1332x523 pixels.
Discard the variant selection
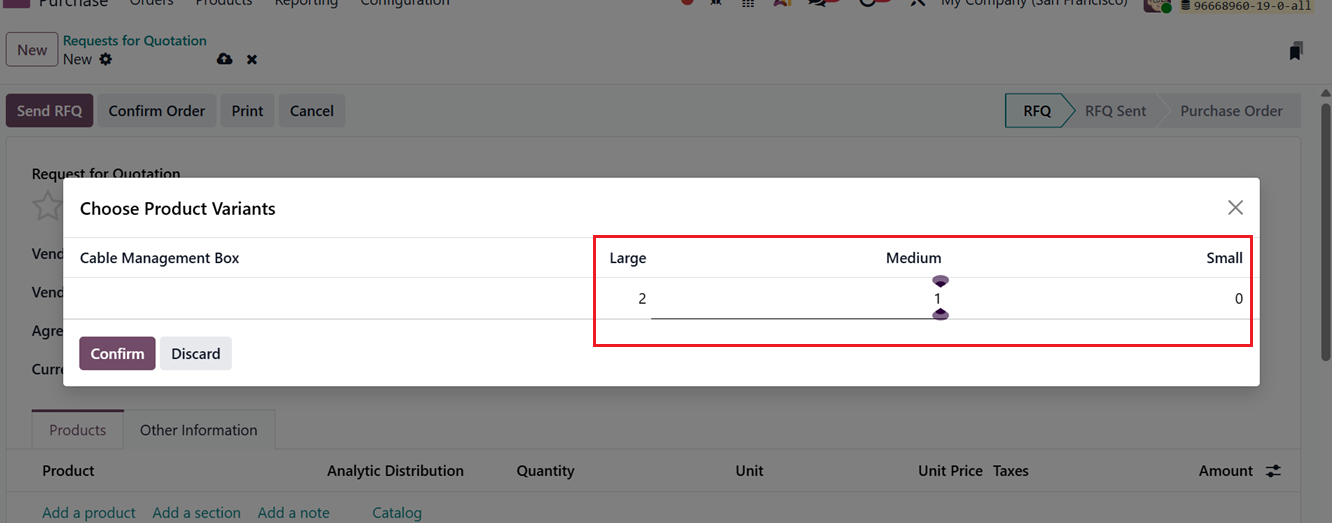tap(195, 354)
